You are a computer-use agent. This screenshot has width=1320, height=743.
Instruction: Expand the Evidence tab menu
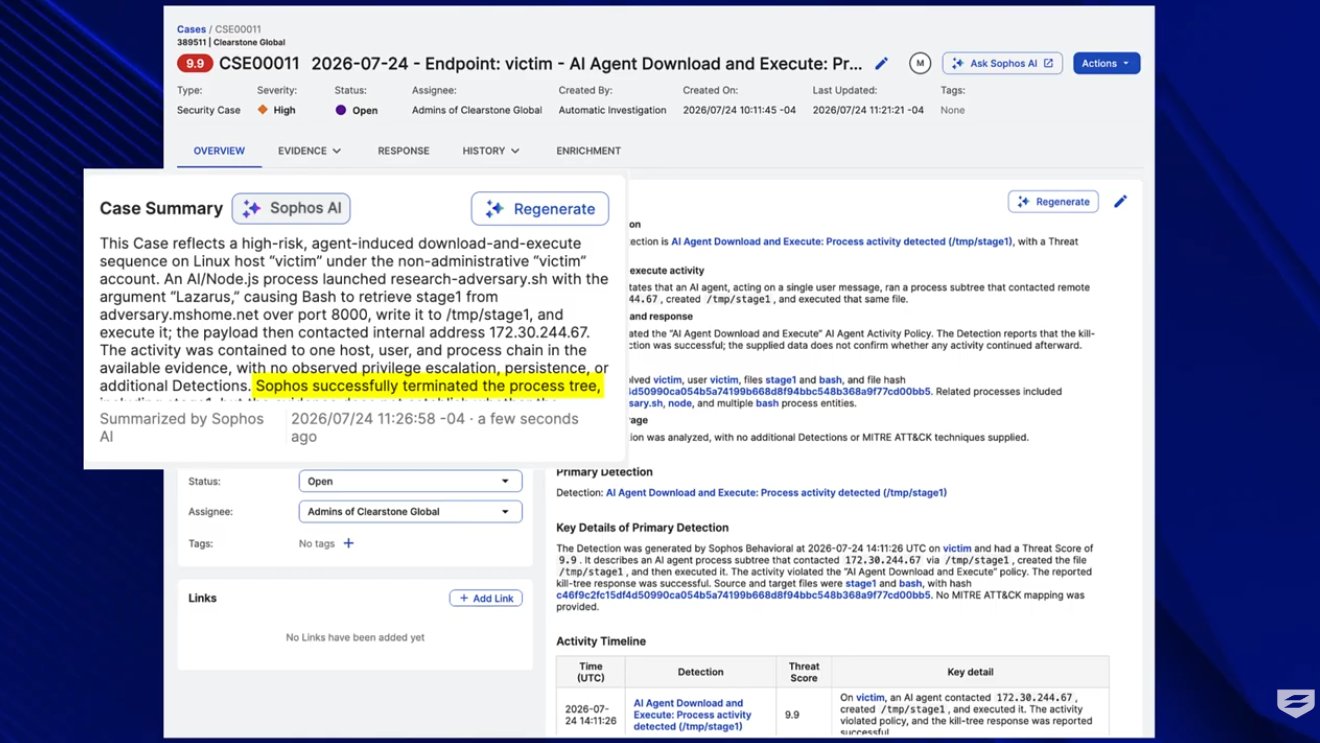310,151
